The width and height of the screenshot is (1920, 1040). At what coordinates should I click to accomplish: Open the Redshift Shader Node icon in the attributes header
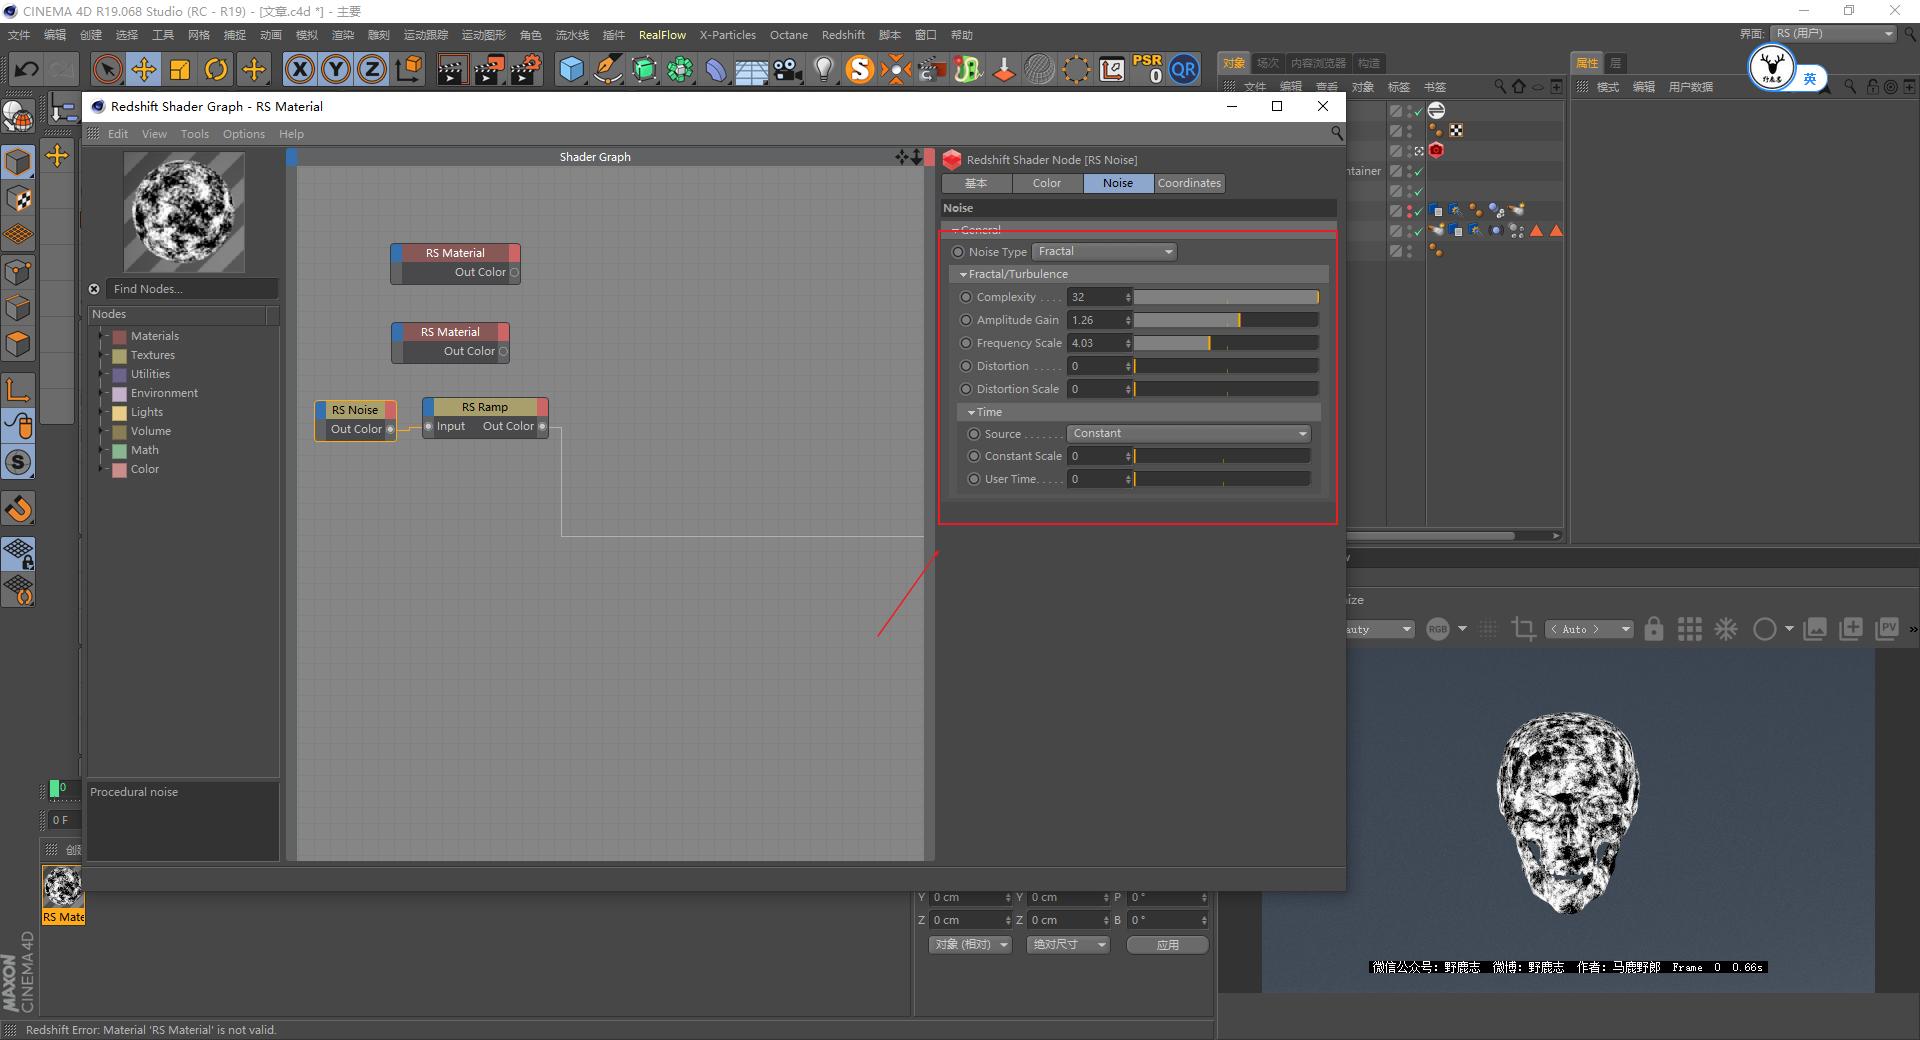point(952,159)
